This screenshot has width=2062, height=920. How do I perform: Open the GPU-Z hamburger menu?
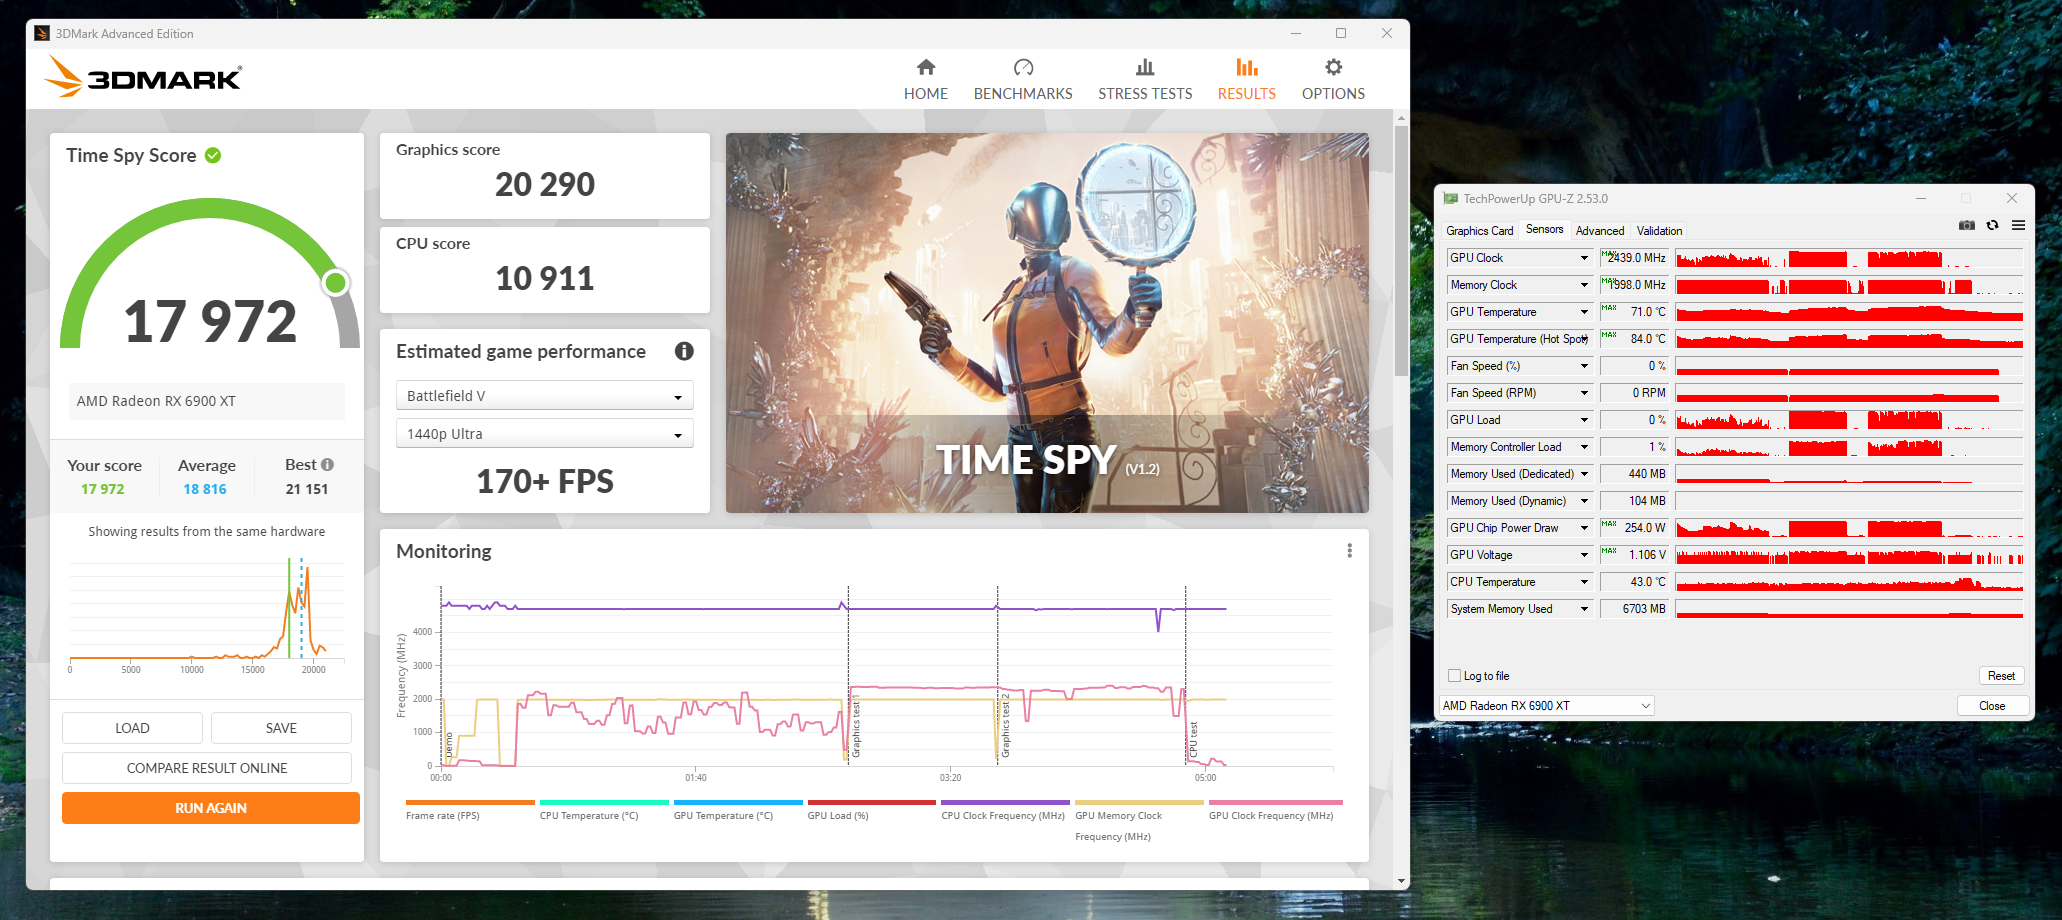click(x=2018, y=226)
